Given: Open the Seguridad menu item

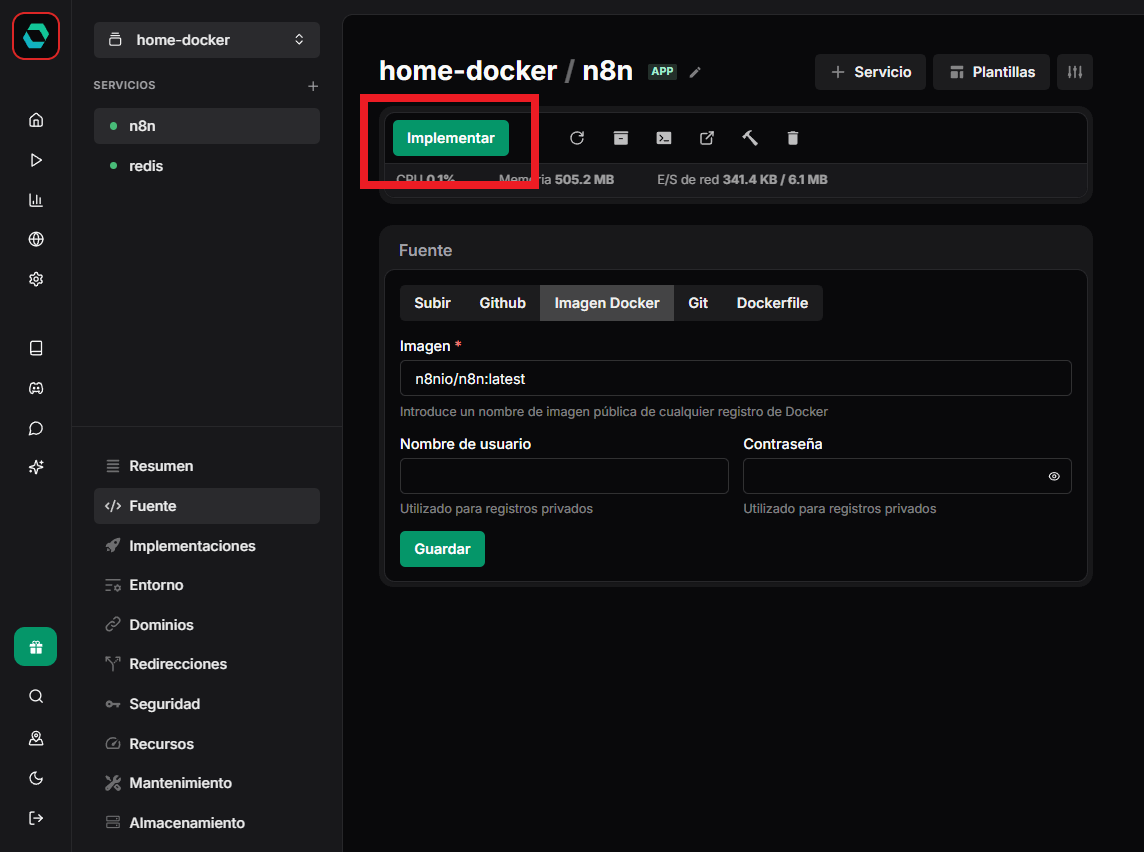Looking at the screenshot, I should 207,704.
